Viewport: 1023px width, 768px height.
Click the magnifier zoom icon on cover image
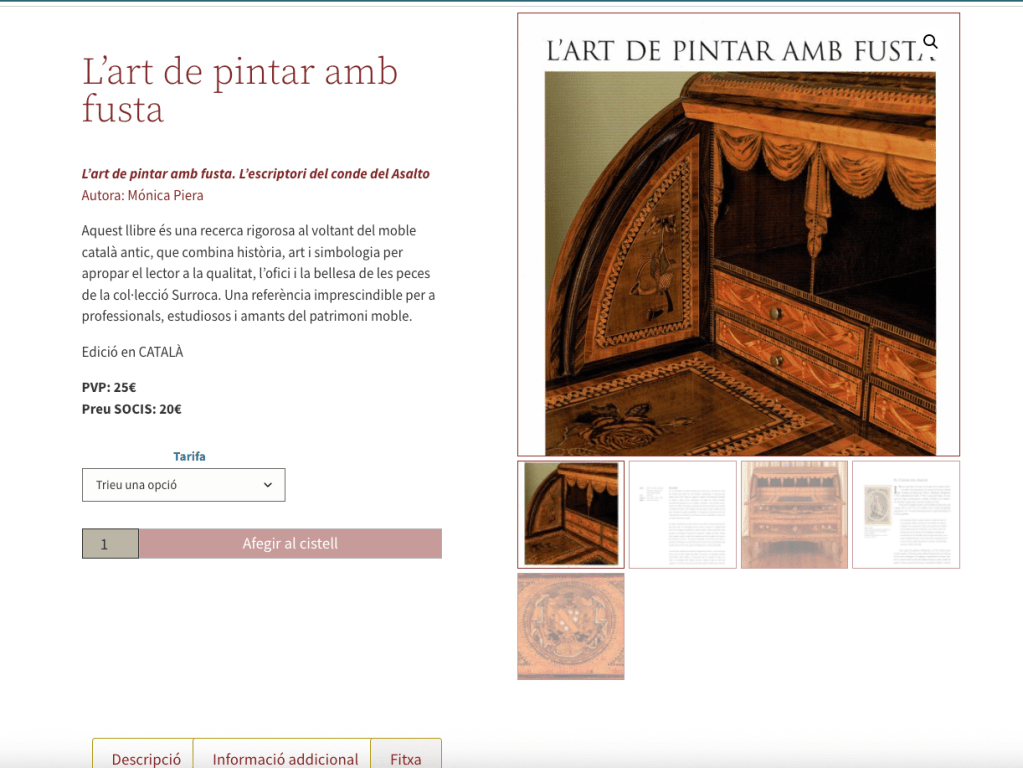tap(930, 42)
